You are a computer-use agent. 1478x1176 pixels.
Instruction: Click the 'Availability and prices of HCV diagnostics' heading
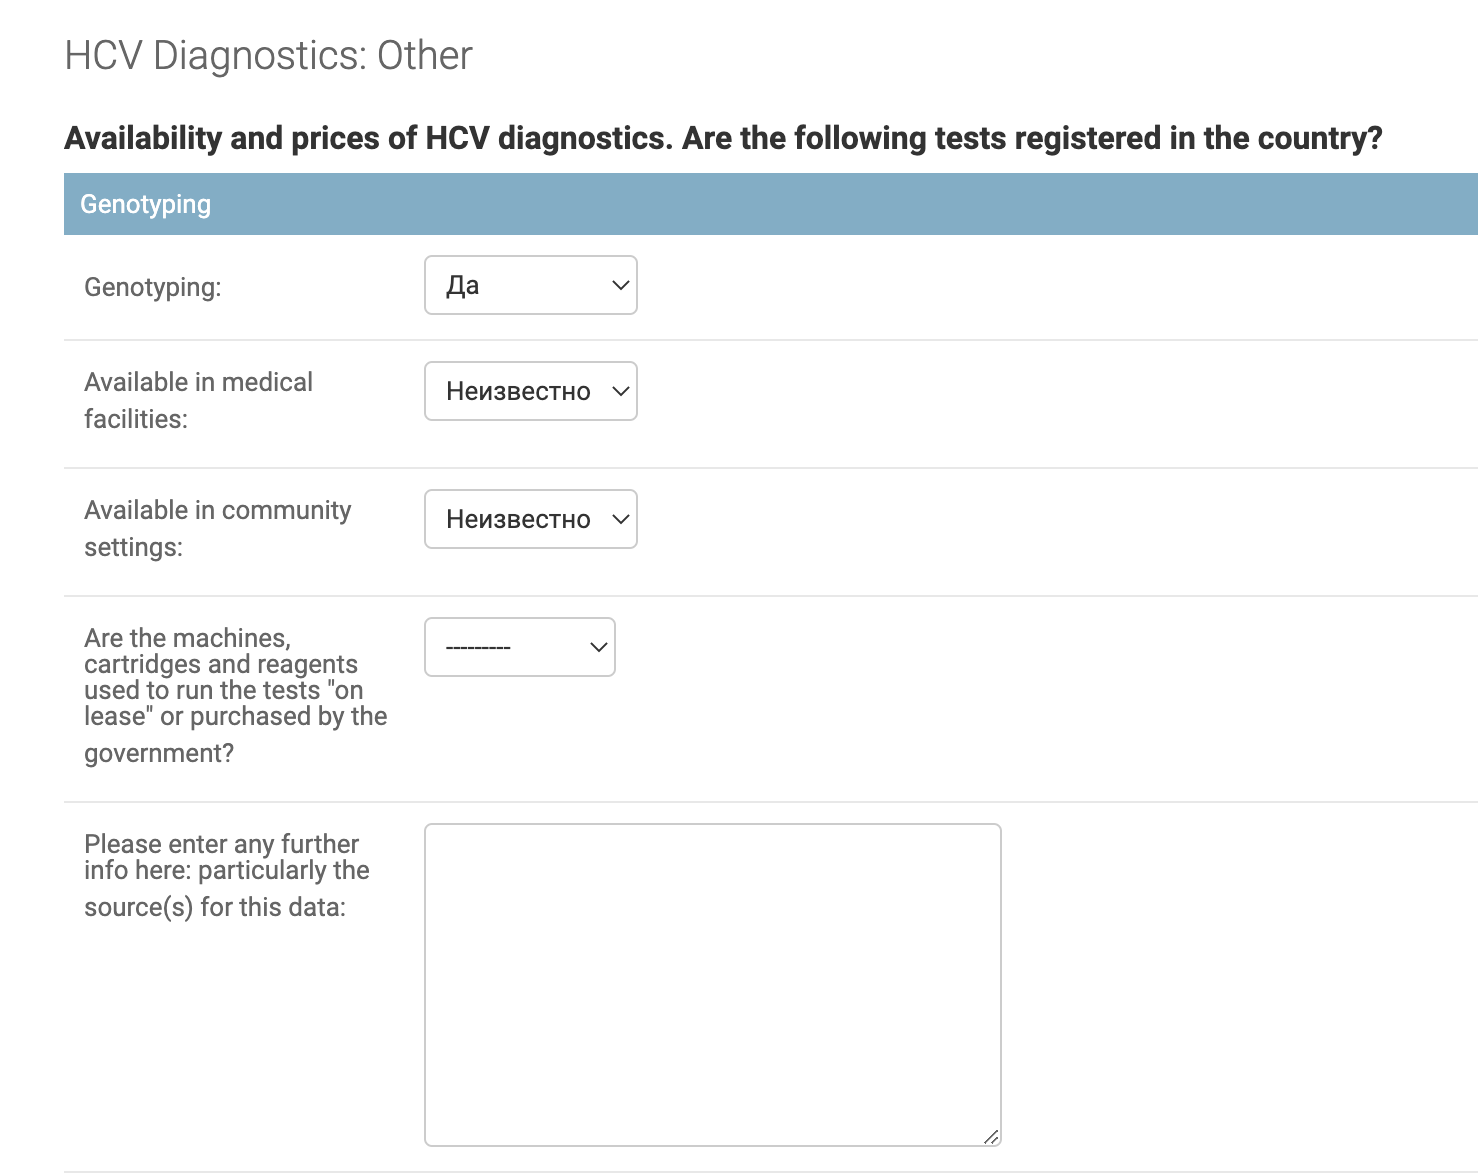click(x=722, y=138)
